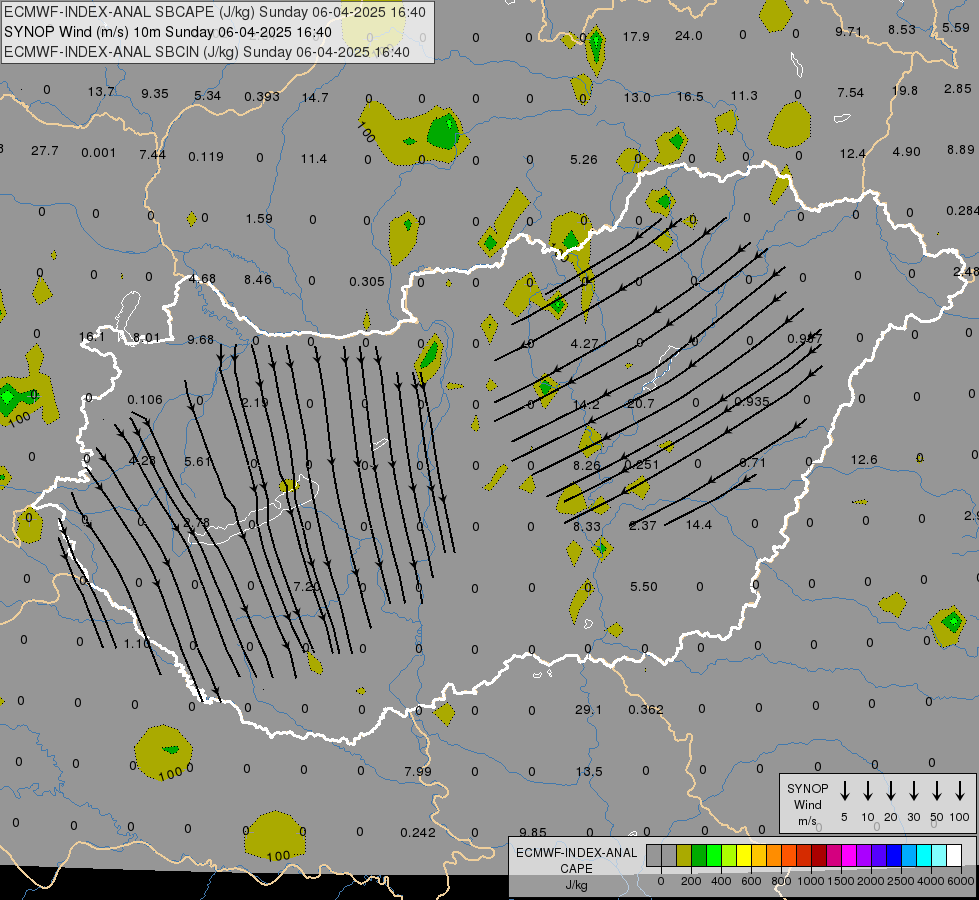Click the 2500 tick label on colorbar

coord(901,881)
